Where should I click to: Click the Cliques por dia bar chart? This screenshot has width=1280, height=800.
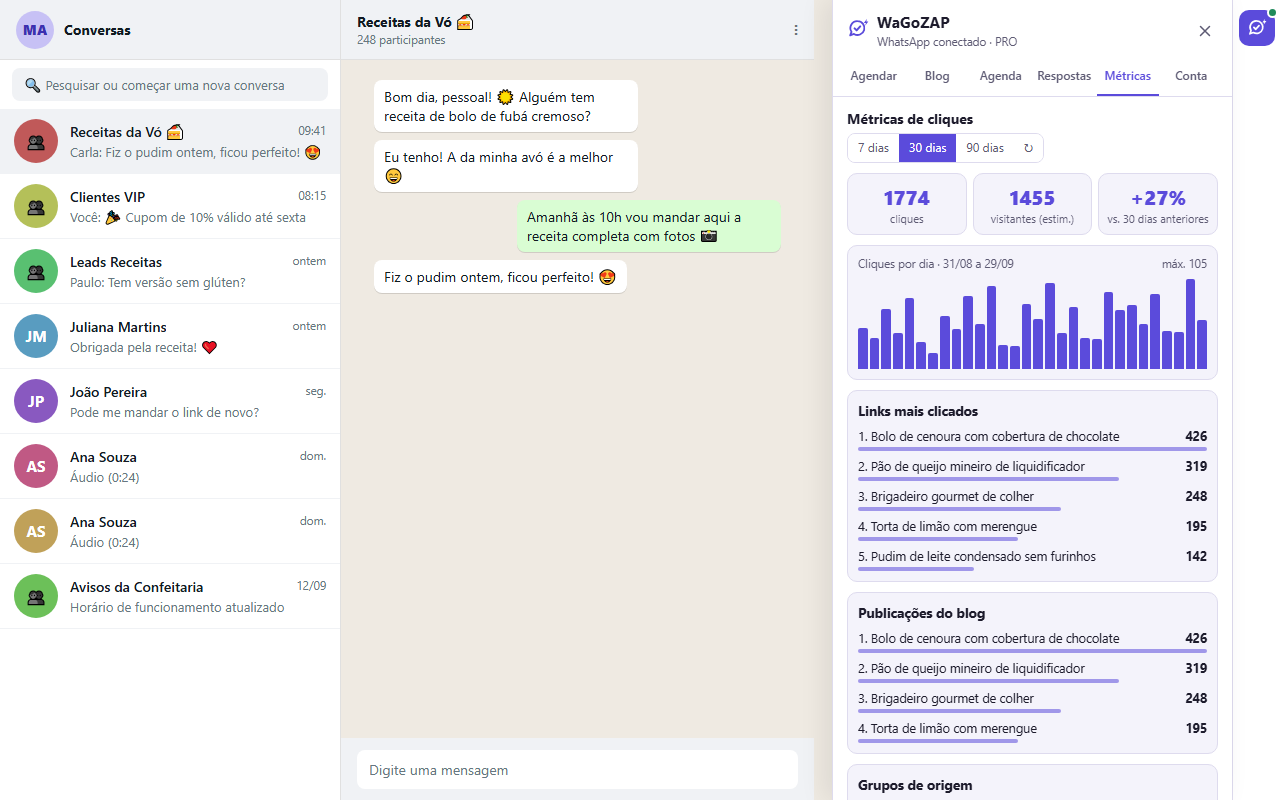tap(1032, 323)
